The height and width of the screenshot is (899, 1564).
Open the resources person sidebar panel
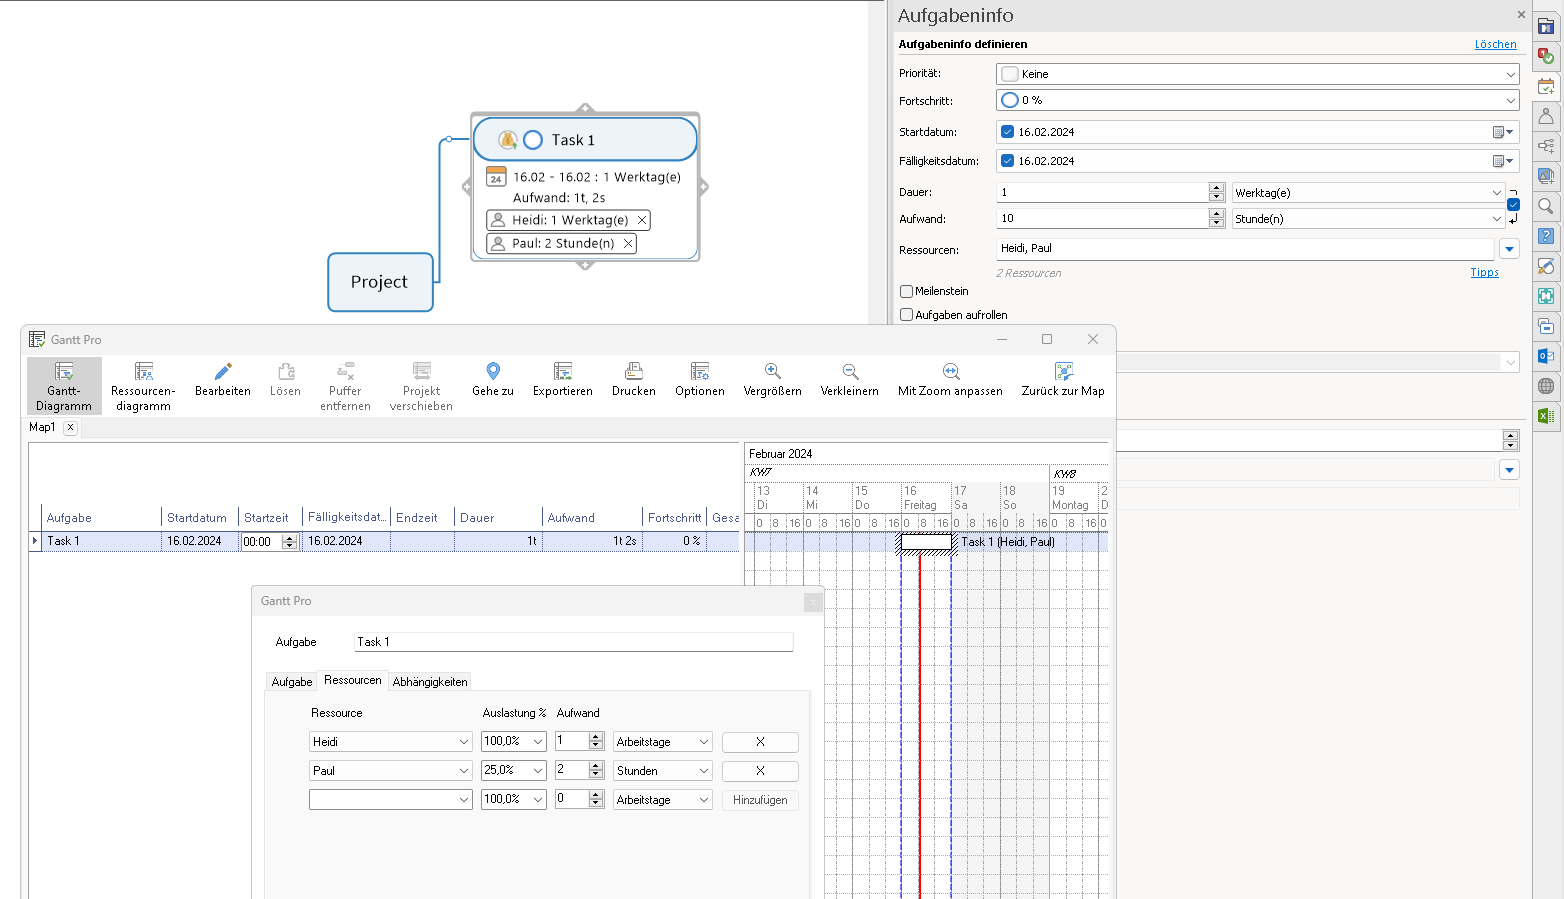(1546, 116)
